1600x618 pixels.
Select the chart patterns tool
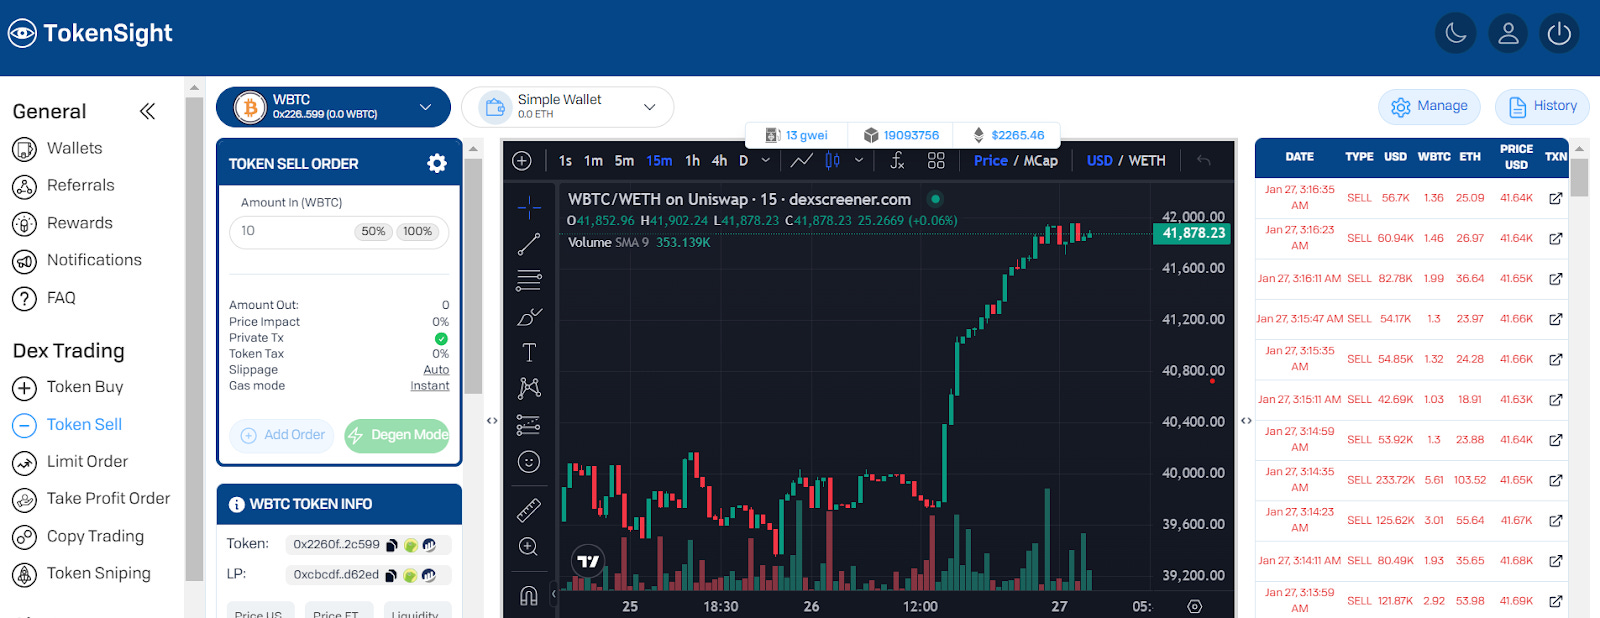tap(529, 388)
